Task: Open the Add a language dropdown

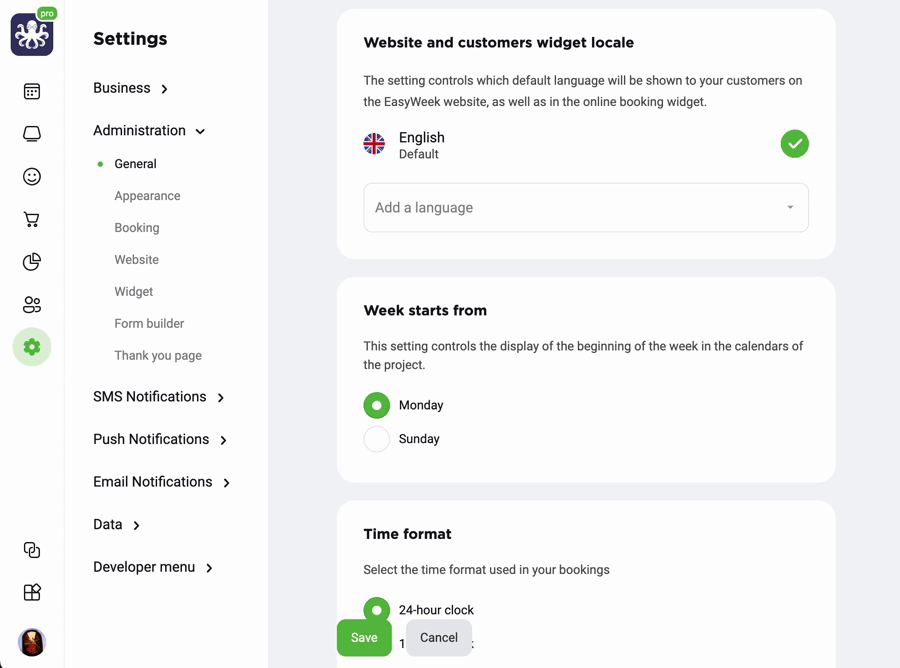Action: tap(586, 208)
